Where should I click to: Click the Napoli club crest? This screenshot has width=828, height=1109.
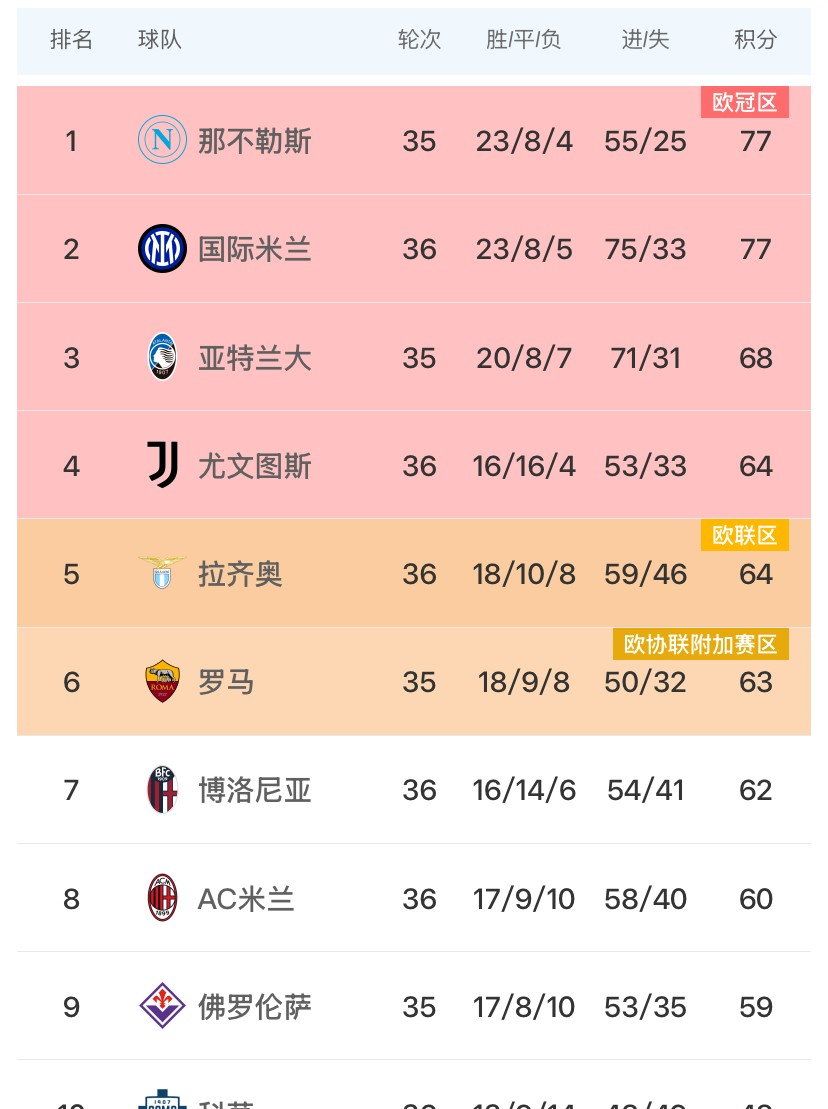click(x=162, y=140)
